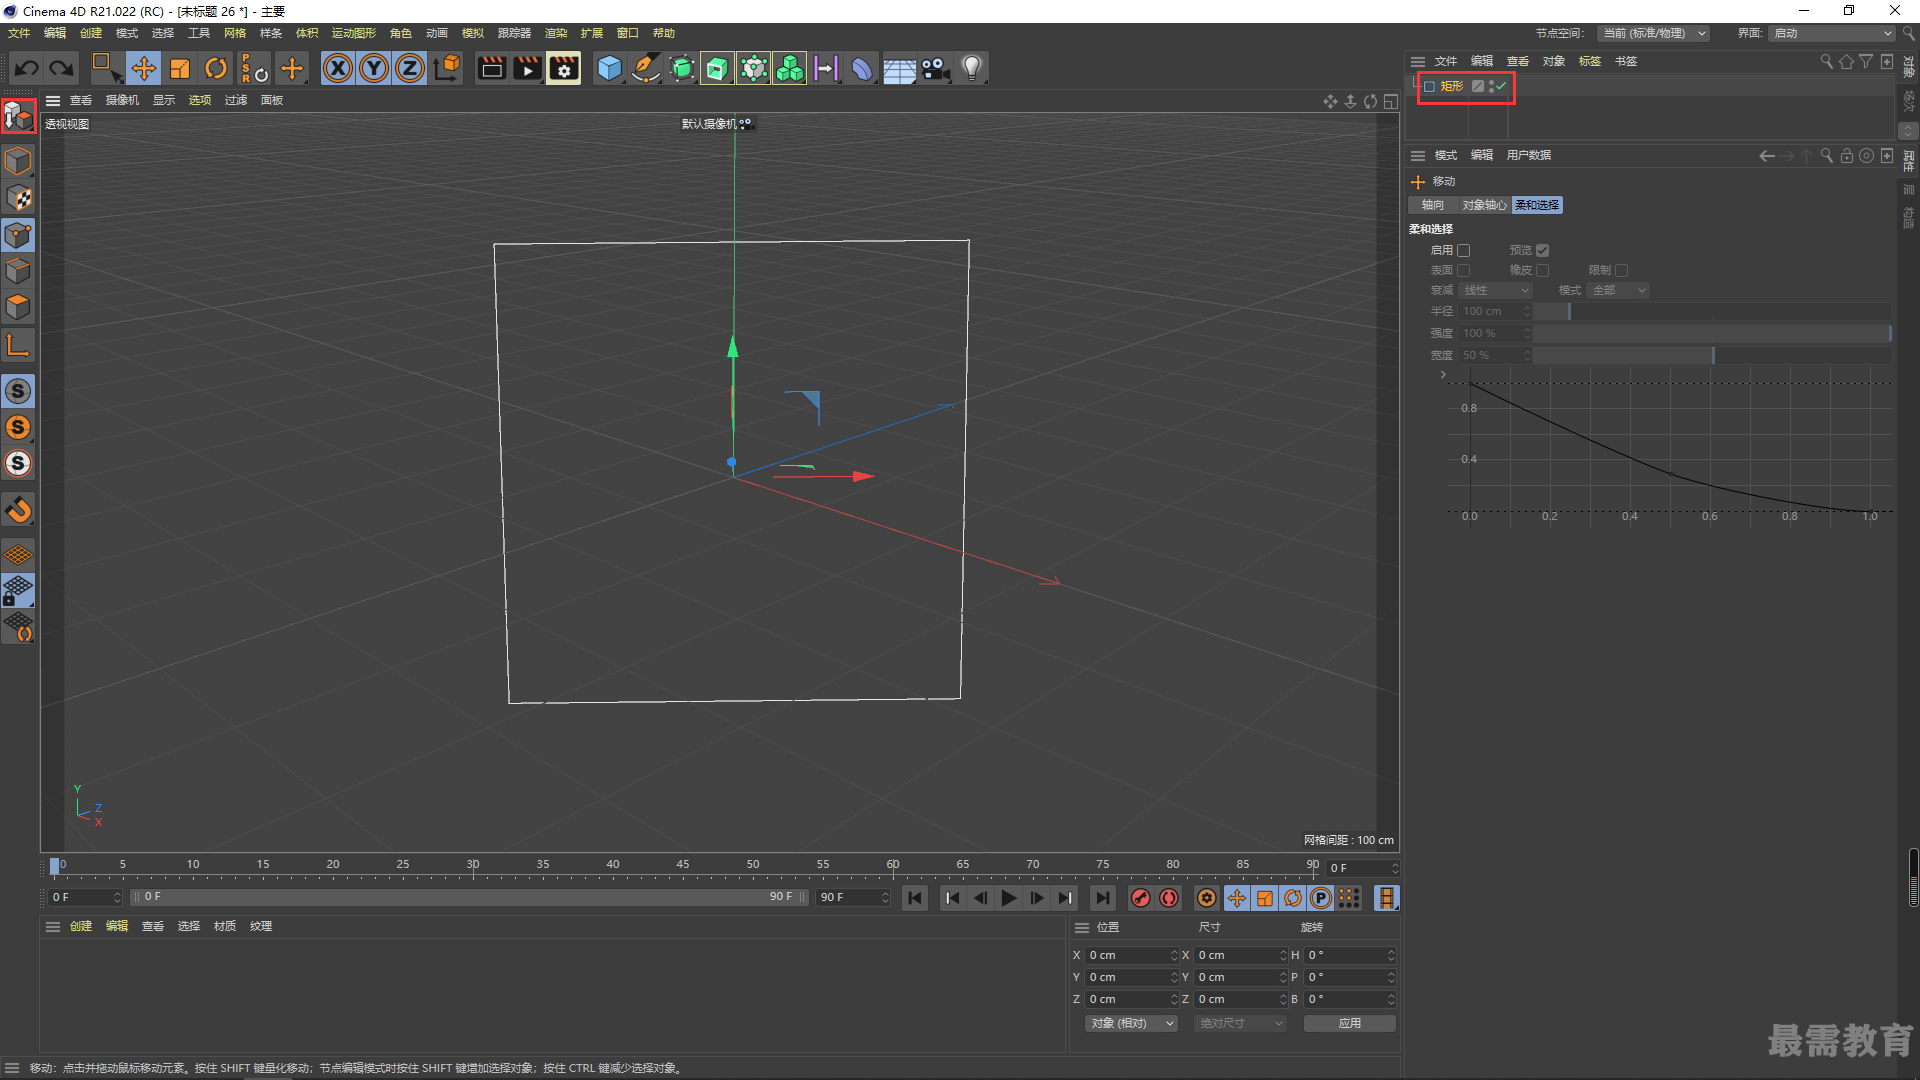This screenshot has height=1080, width=1920.
Task: Toggle the enable axis icon
Action: pos(19,346)
